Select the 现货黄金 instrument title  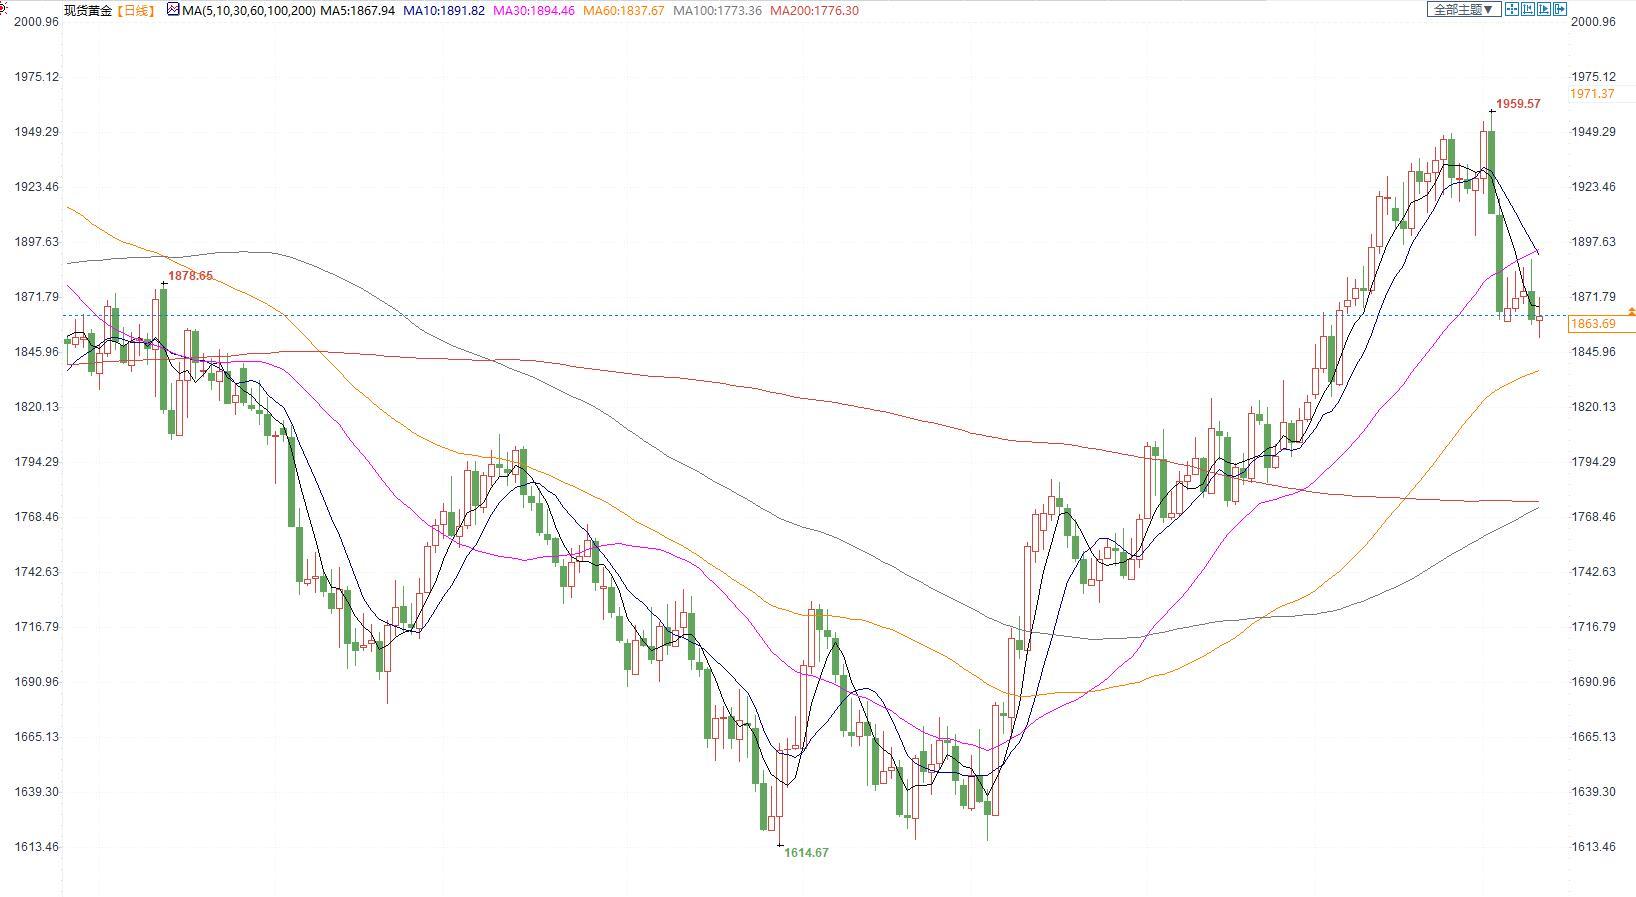[88, 11]
